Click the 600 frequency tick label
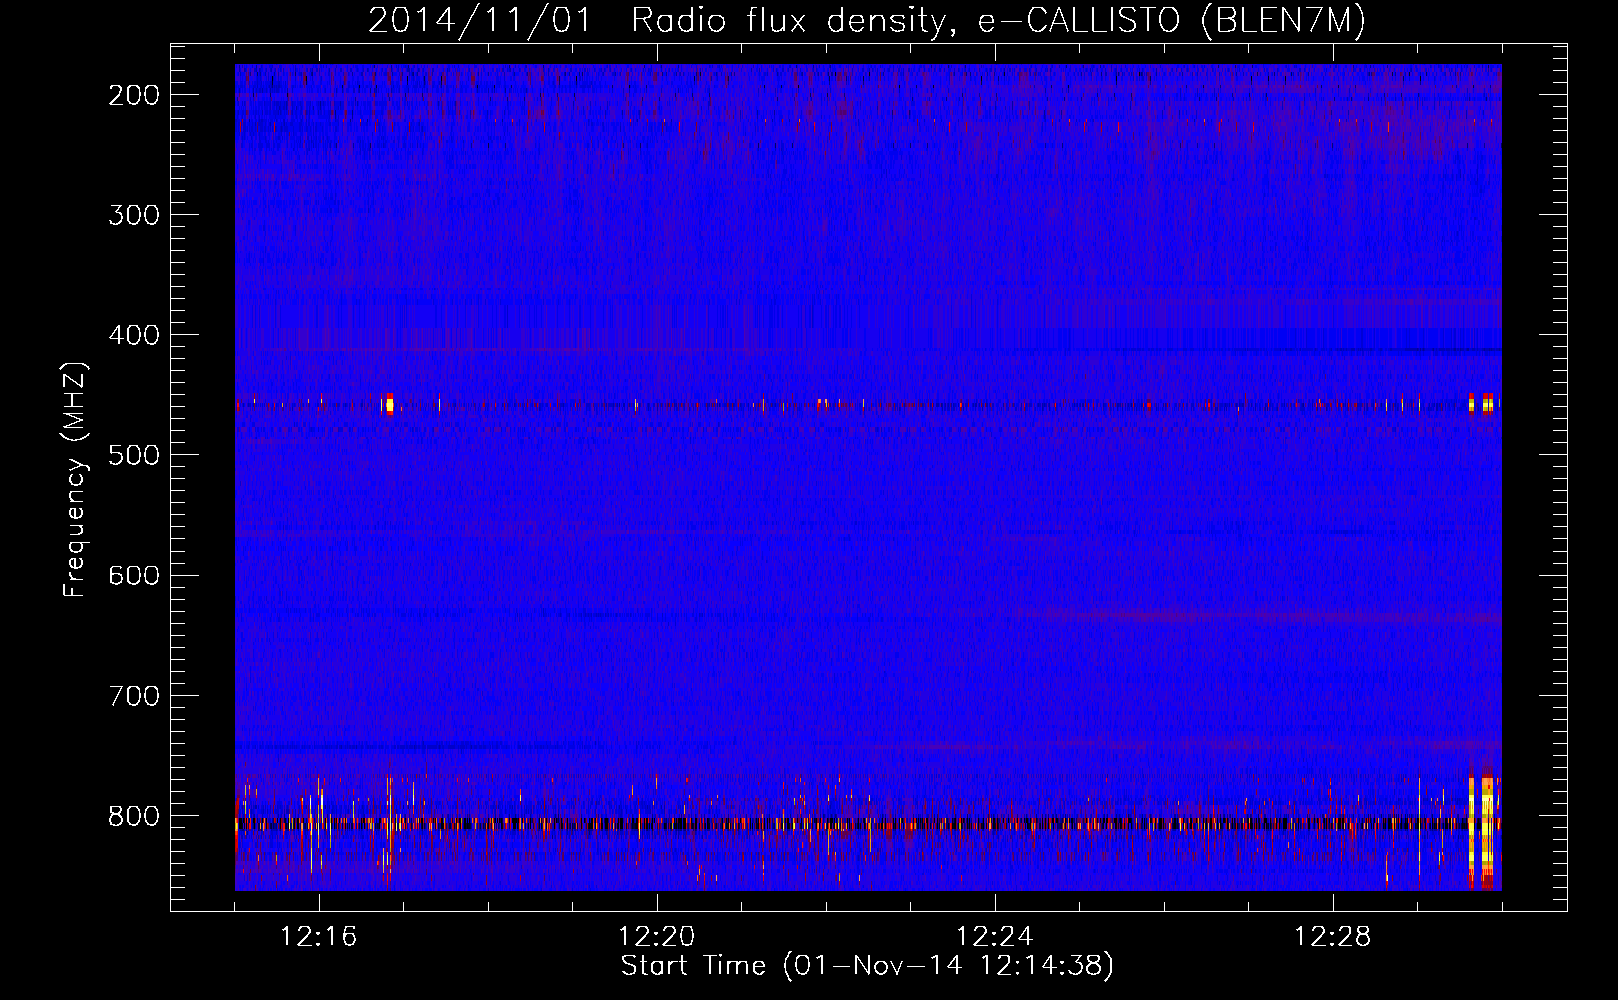1618x1000 pixels. (134, 575)
